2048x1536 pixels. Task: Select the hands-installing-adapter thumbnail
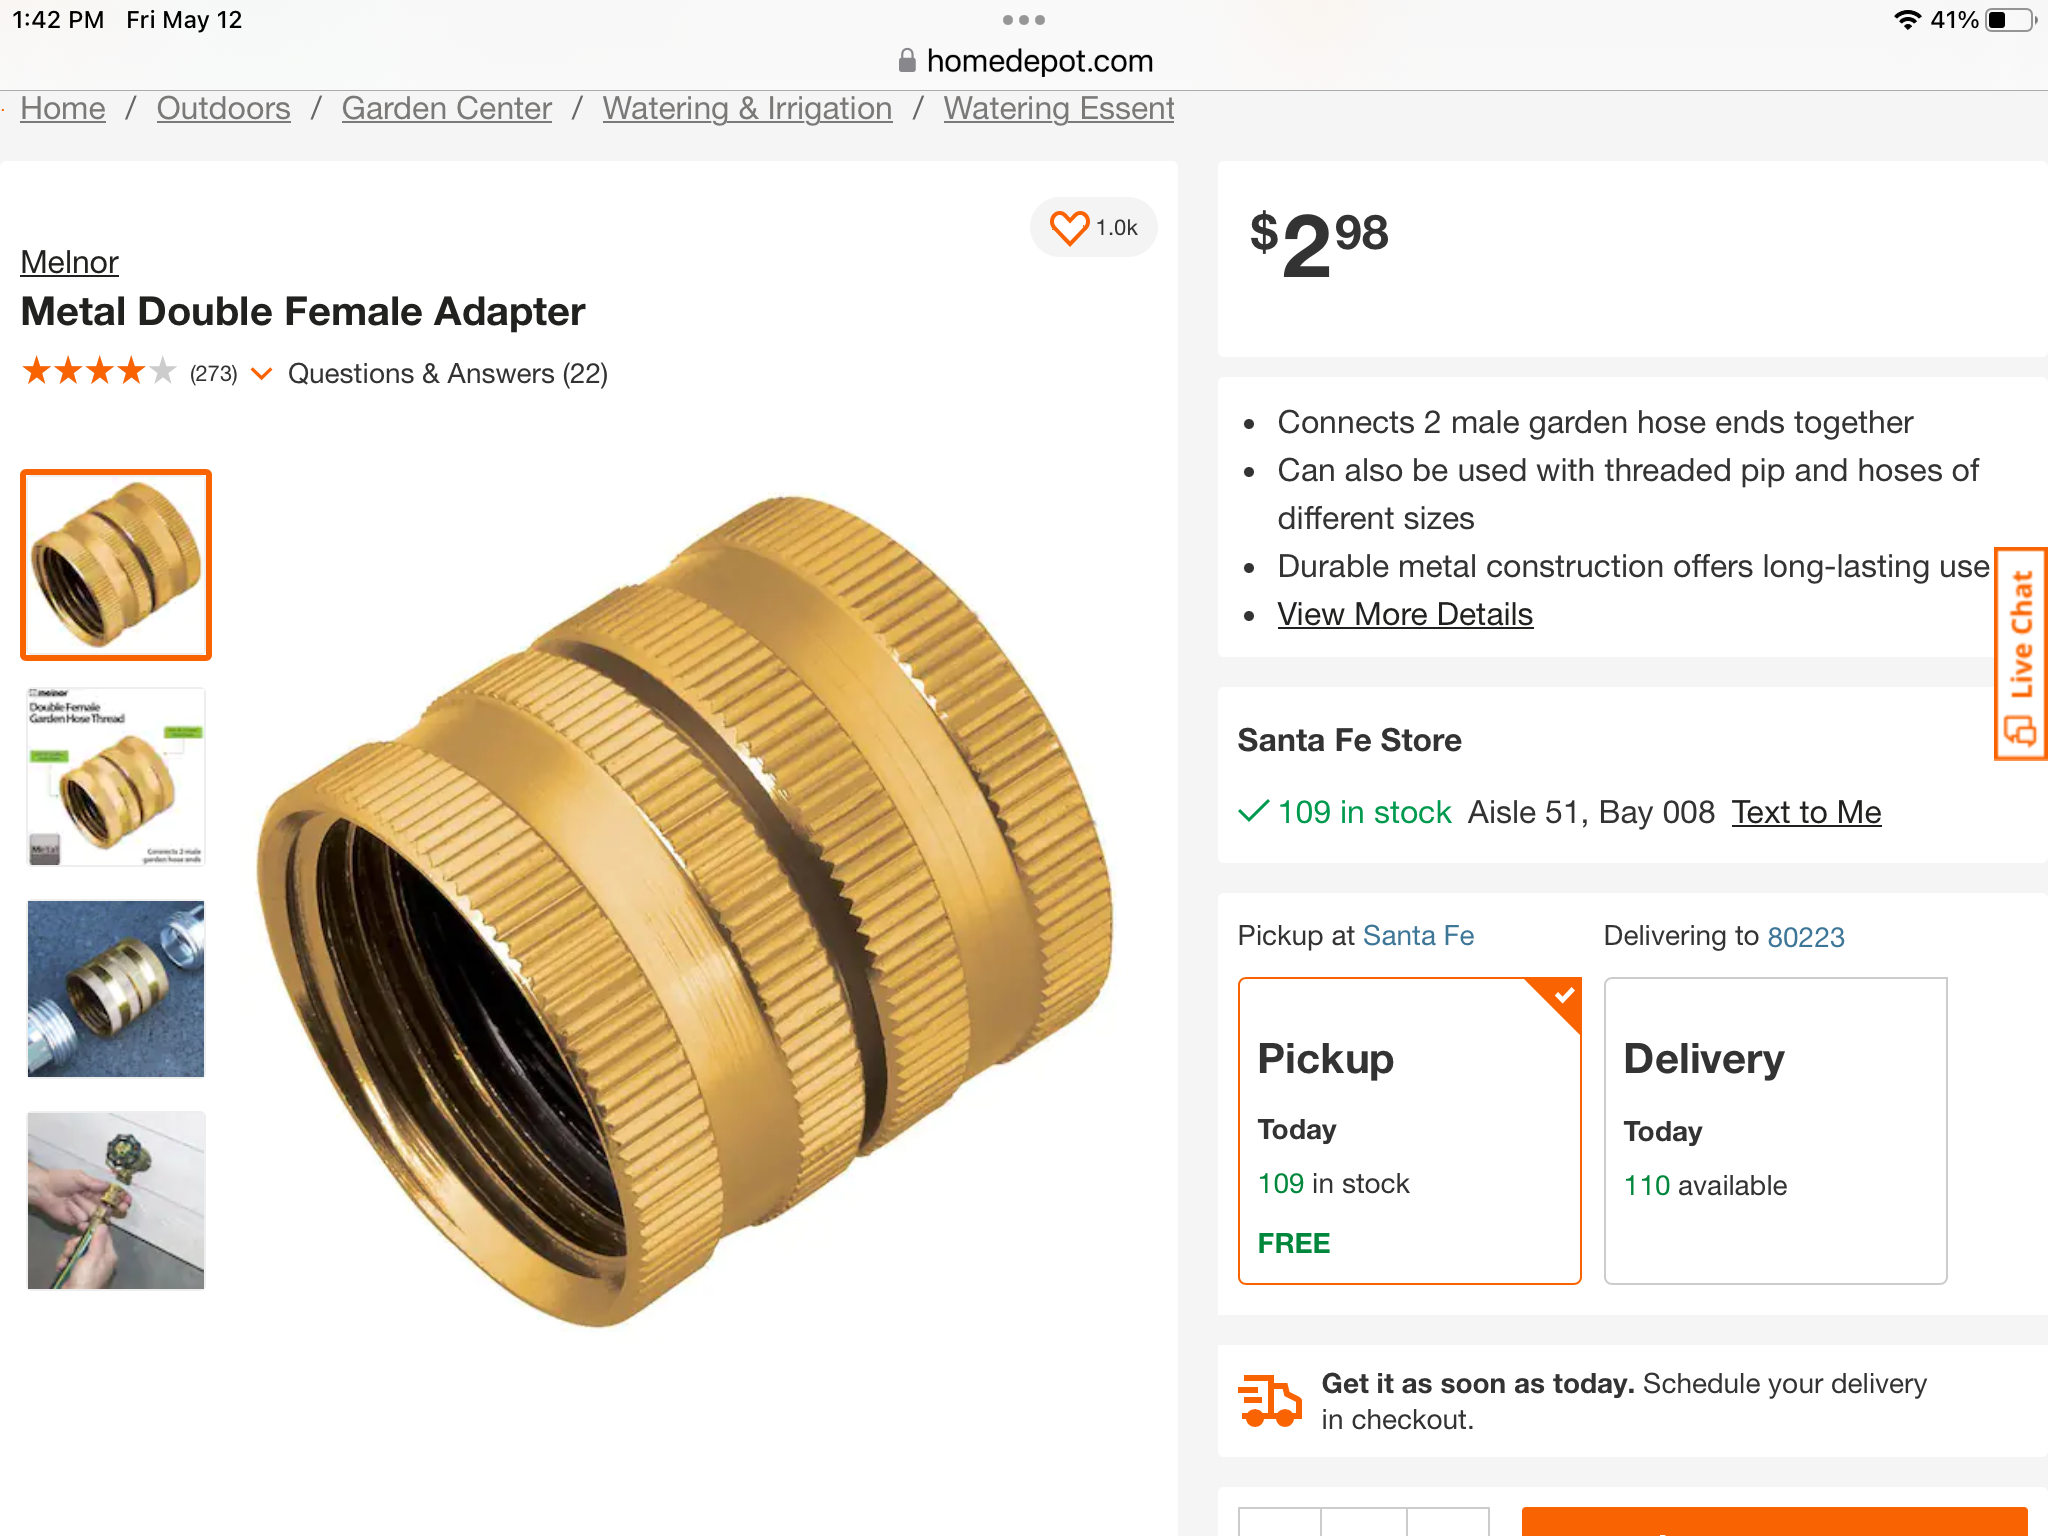(116, 1200)
